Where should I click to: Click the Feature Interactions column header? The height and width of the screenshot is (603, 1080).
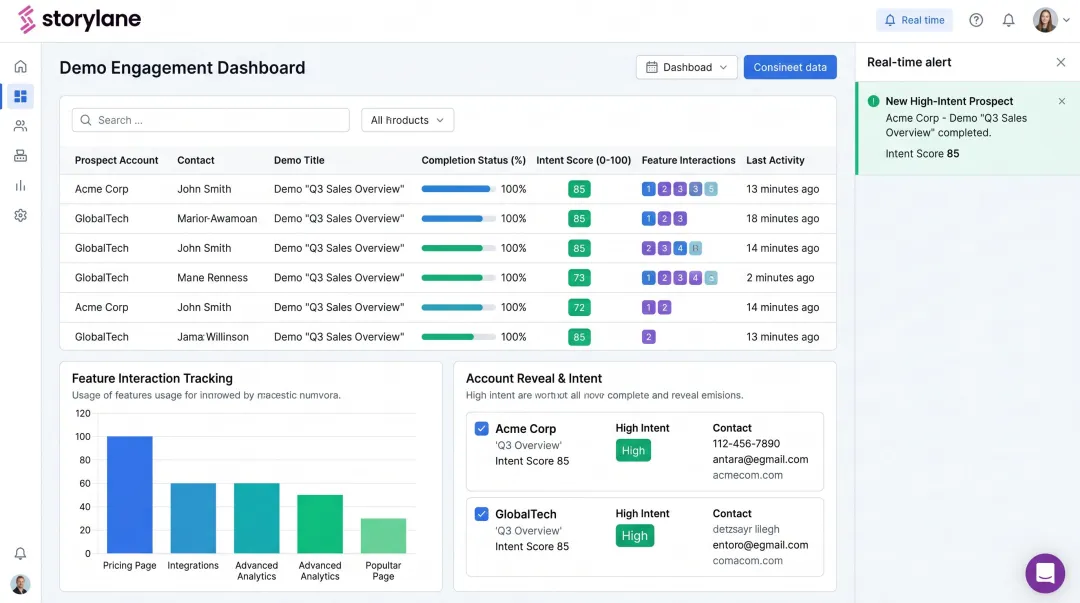[688, 160]
